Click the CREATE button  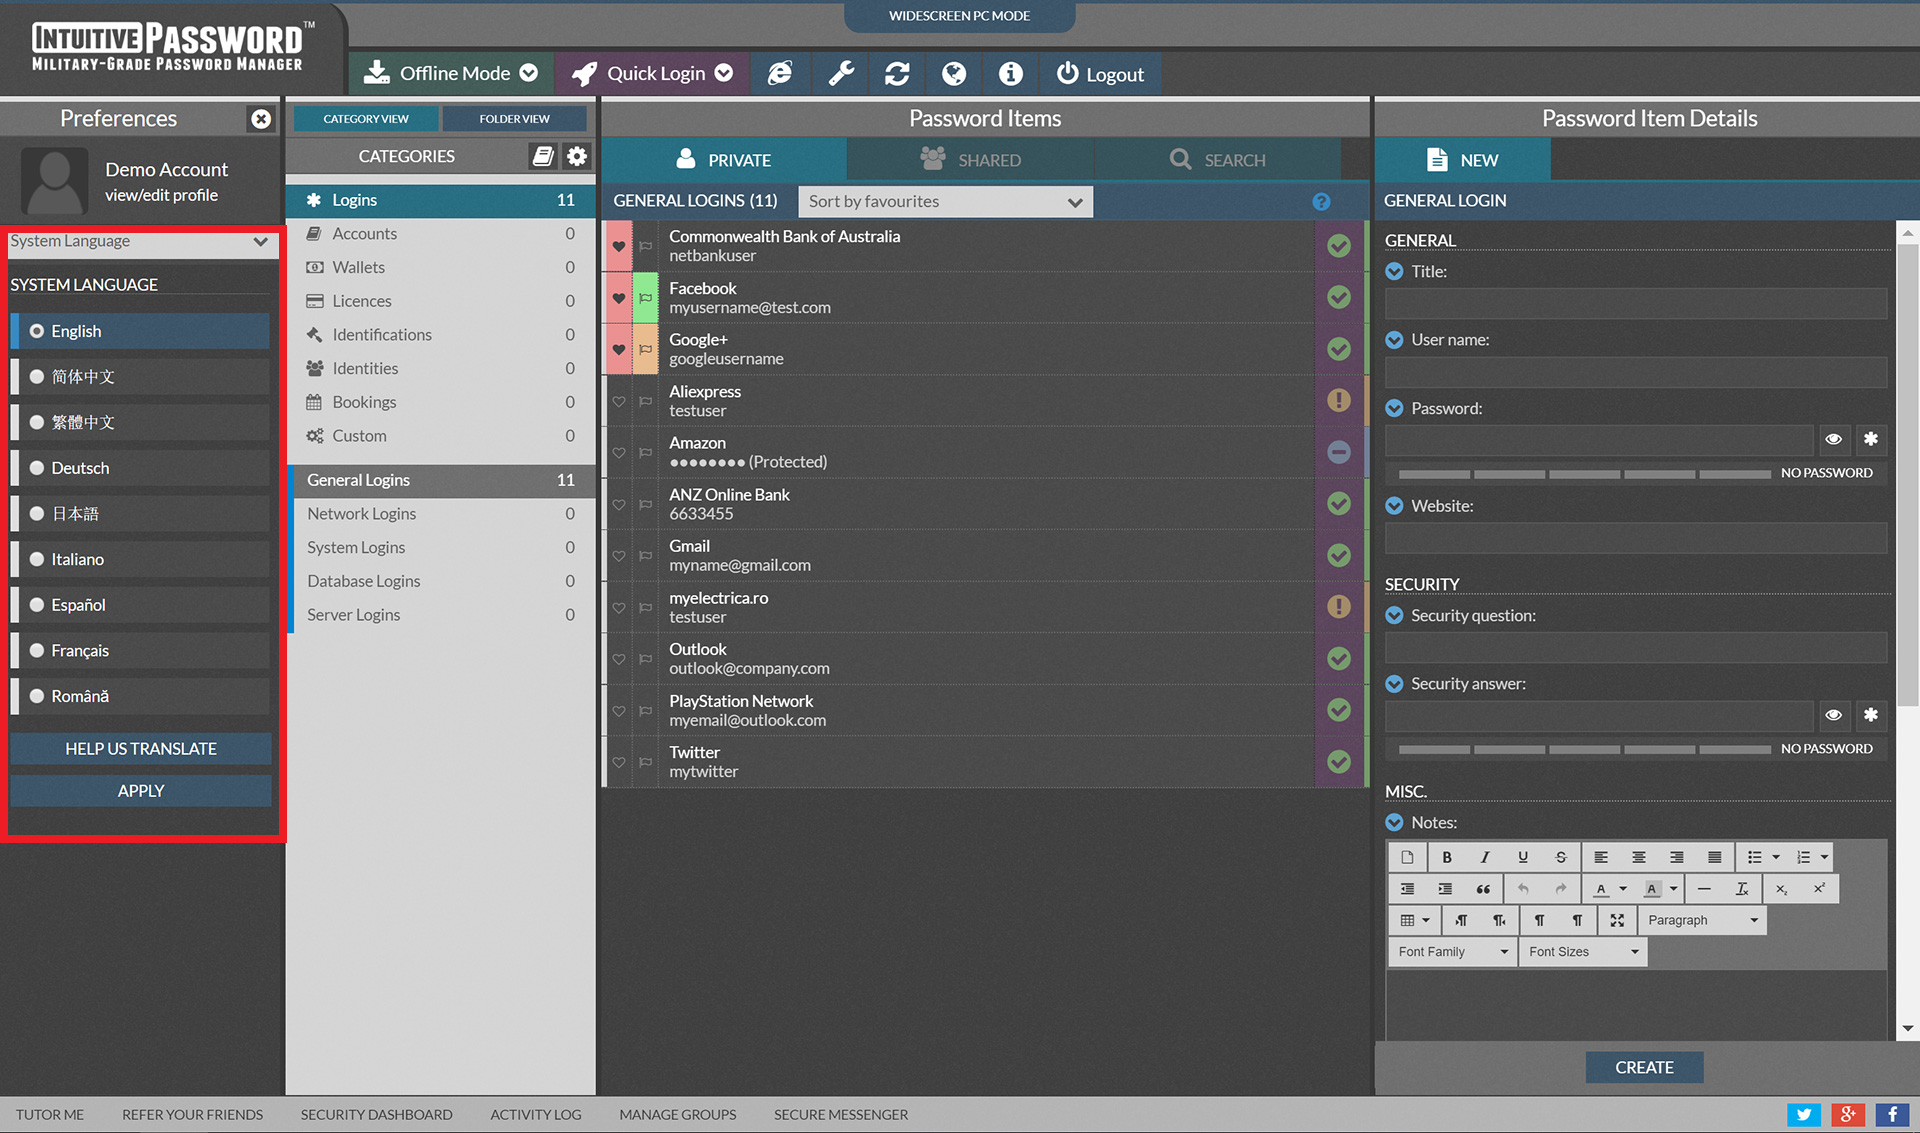click(1643, 1067)
